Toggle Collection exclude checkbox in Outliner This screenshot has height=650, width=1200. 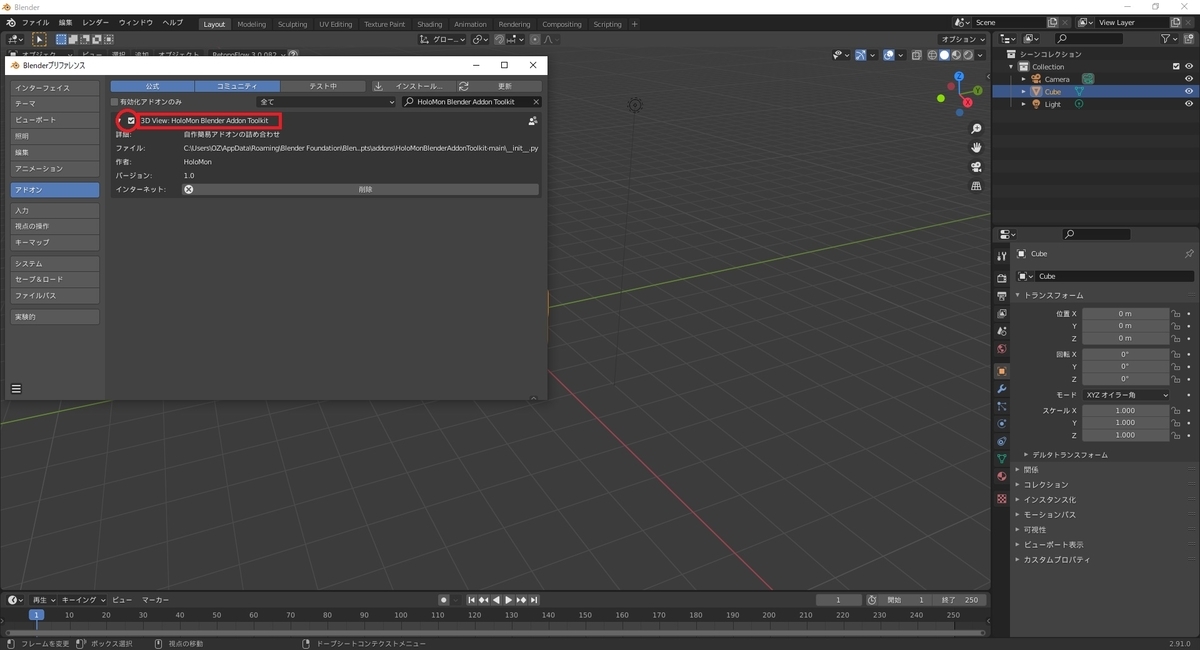pyautogui.click(x=1176, y=67)
